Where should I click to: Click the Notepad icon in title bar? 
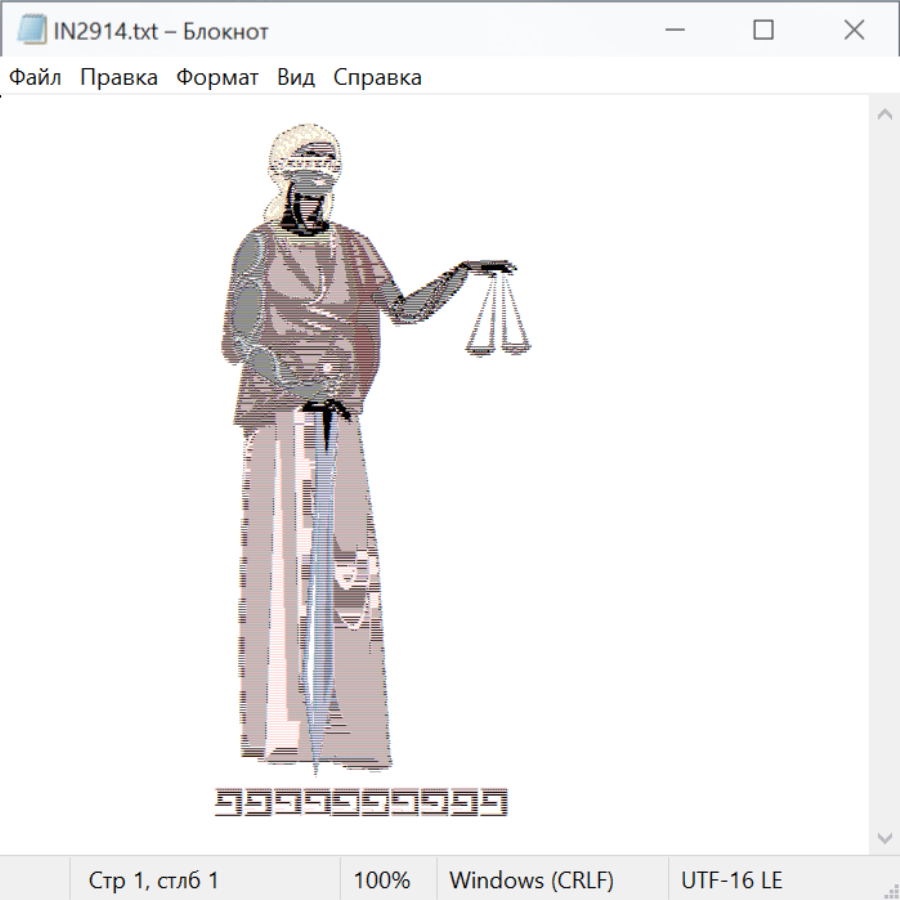point(31,30)
